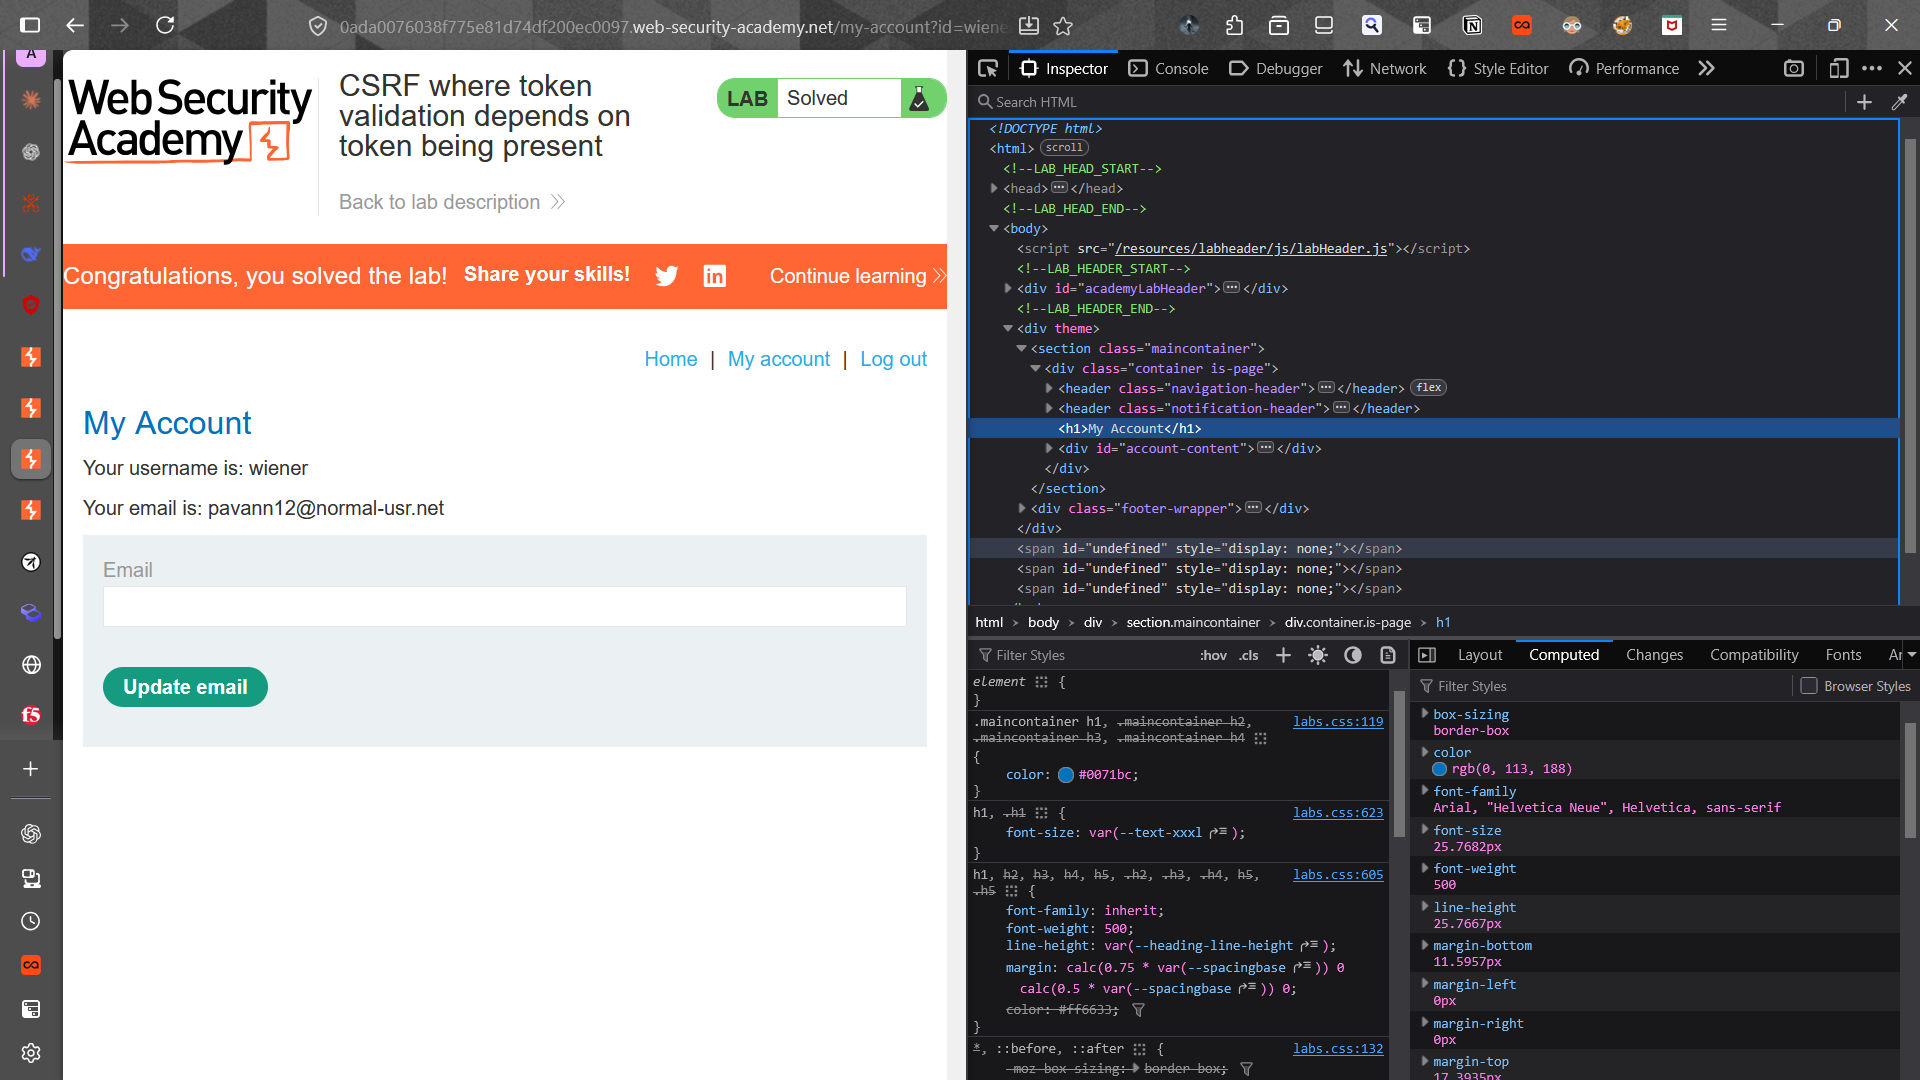The width and height of the screenshot is (1920, 1080).
Task: Create a new node with the plus icon
Action: (1864, 102)
